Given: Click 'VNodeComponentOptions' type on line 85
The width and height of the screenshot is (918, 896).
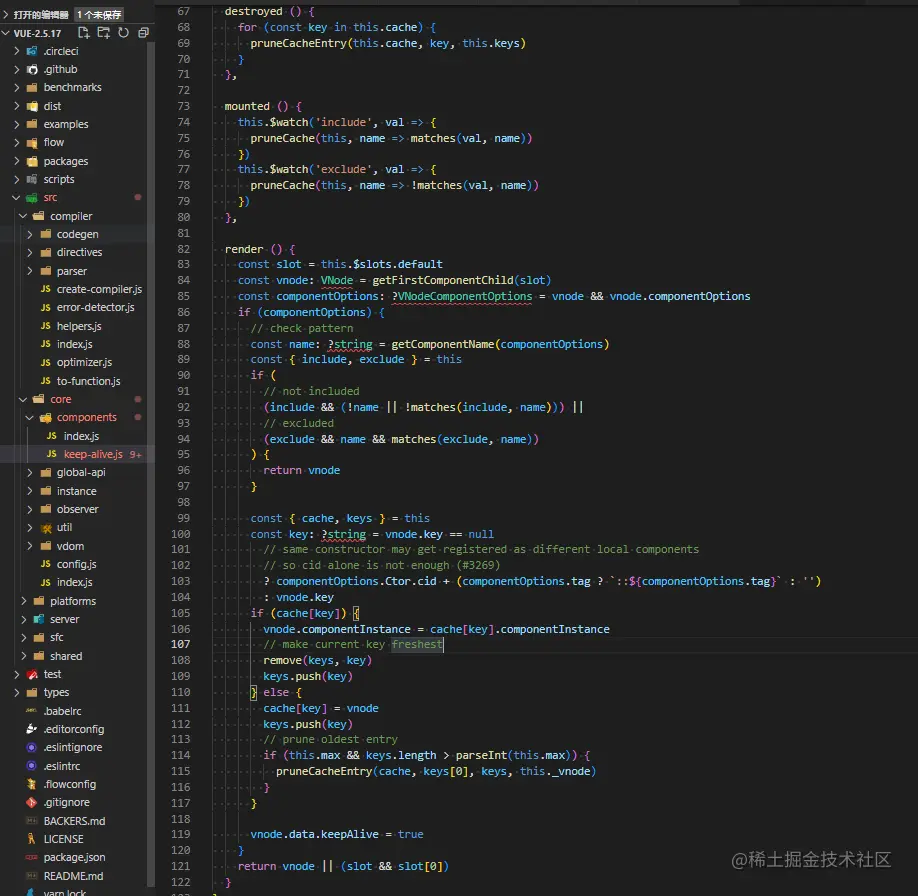Looking at the screenshot, I should (465, 296).
